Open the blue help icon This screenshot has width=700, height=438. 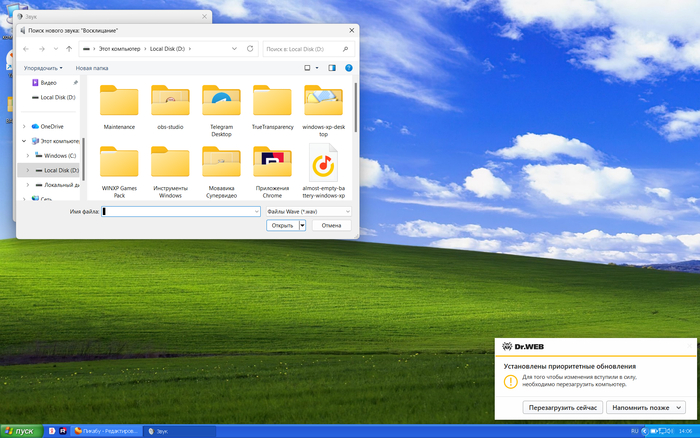point(348,68)
